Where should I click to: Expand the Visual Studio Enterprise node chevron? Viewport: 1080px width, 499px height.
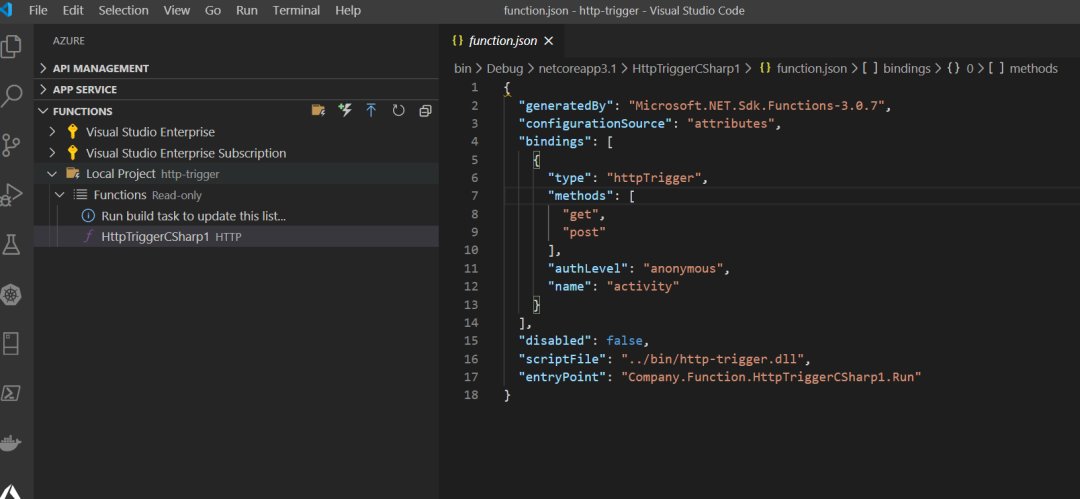[x=52, y=132]
